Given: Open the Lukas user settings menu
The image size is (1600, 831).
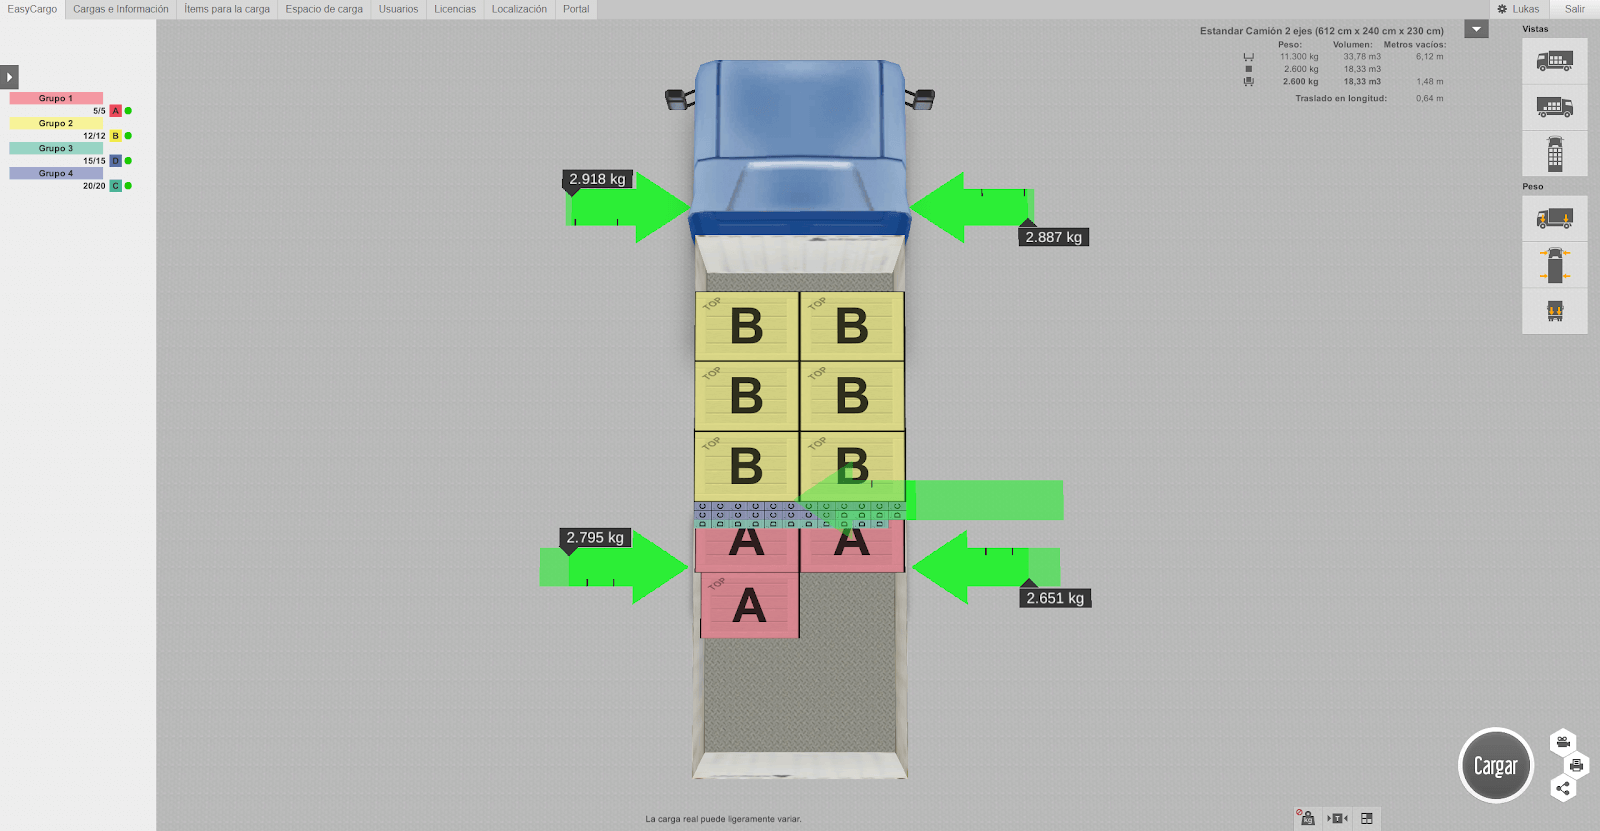Looking at the screenshot, I should [x=1518, y=9].
